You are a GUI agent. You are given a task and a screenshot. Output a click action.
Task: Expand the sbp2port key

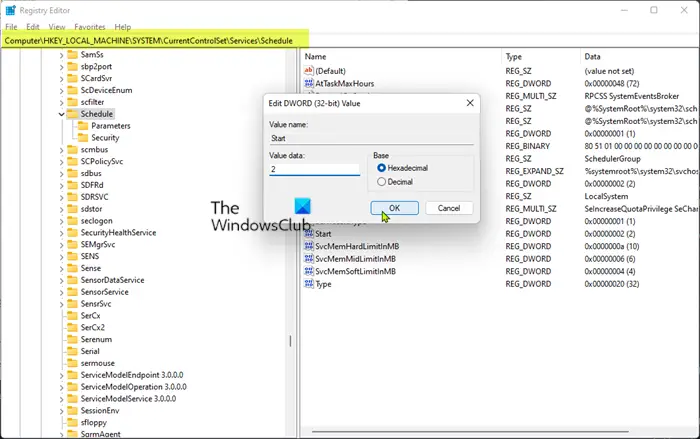click(62, 67)
